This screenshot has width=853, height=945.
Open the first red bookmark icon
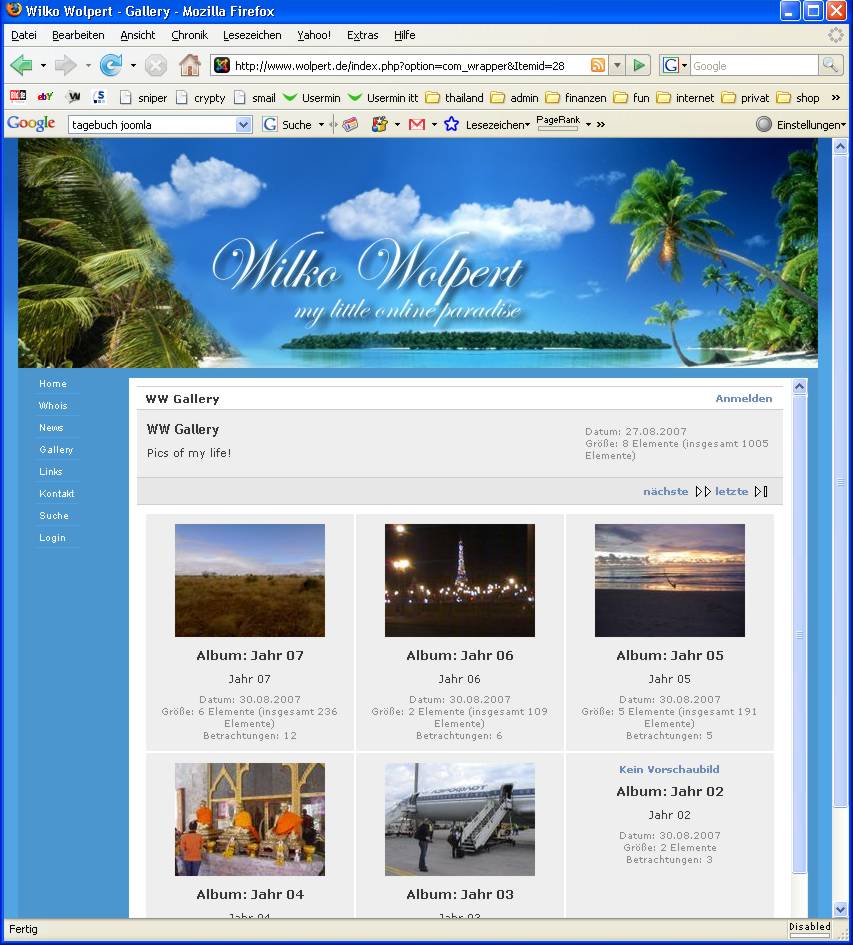(x=18, y=97)
